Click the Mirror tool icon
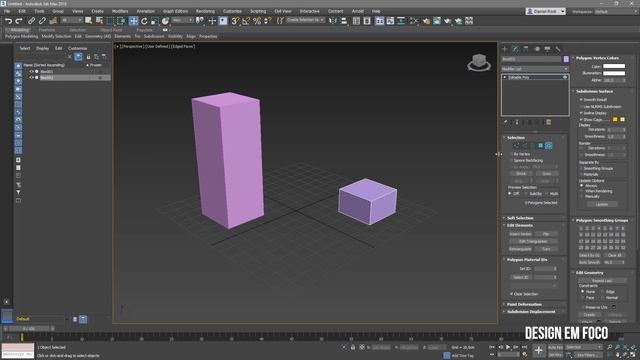This screenshot has height=360, width=640. [333, 21]
